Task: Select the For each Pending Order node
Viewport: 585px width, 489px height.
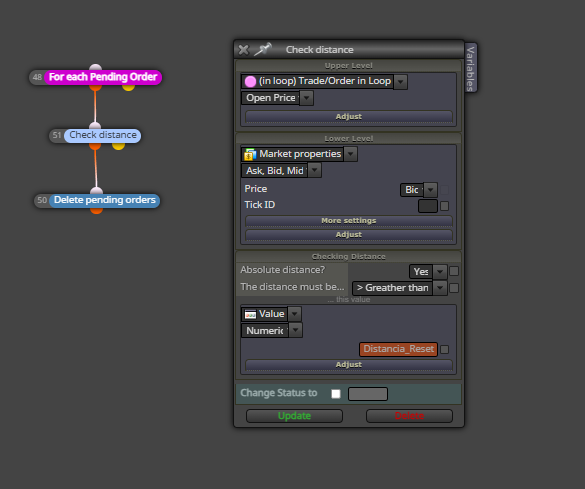Action: point(103,77)
